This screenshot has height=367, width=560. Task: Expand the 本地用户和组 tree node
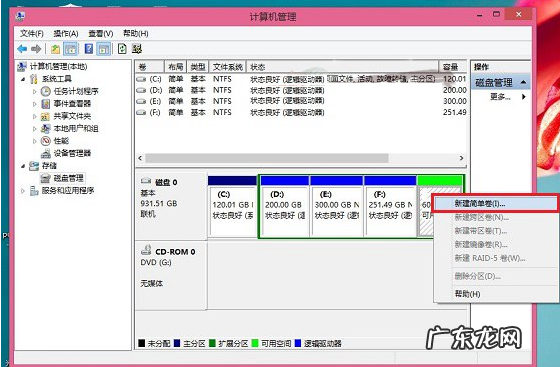click(35, 129)
